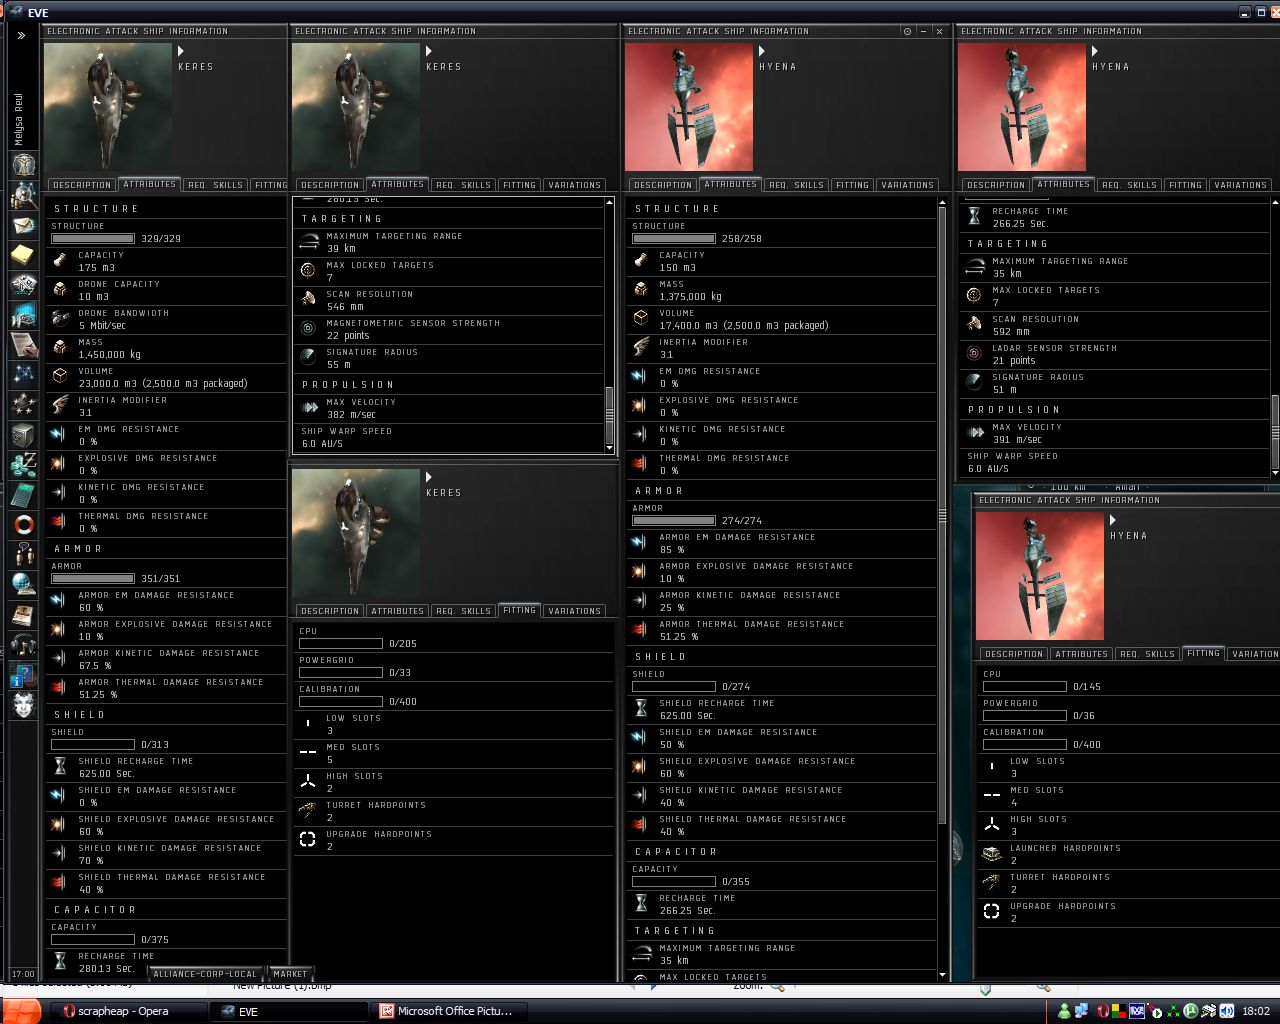Switch to Description tab in first Keres window
1280x1024 pixels.
(82, 185)
